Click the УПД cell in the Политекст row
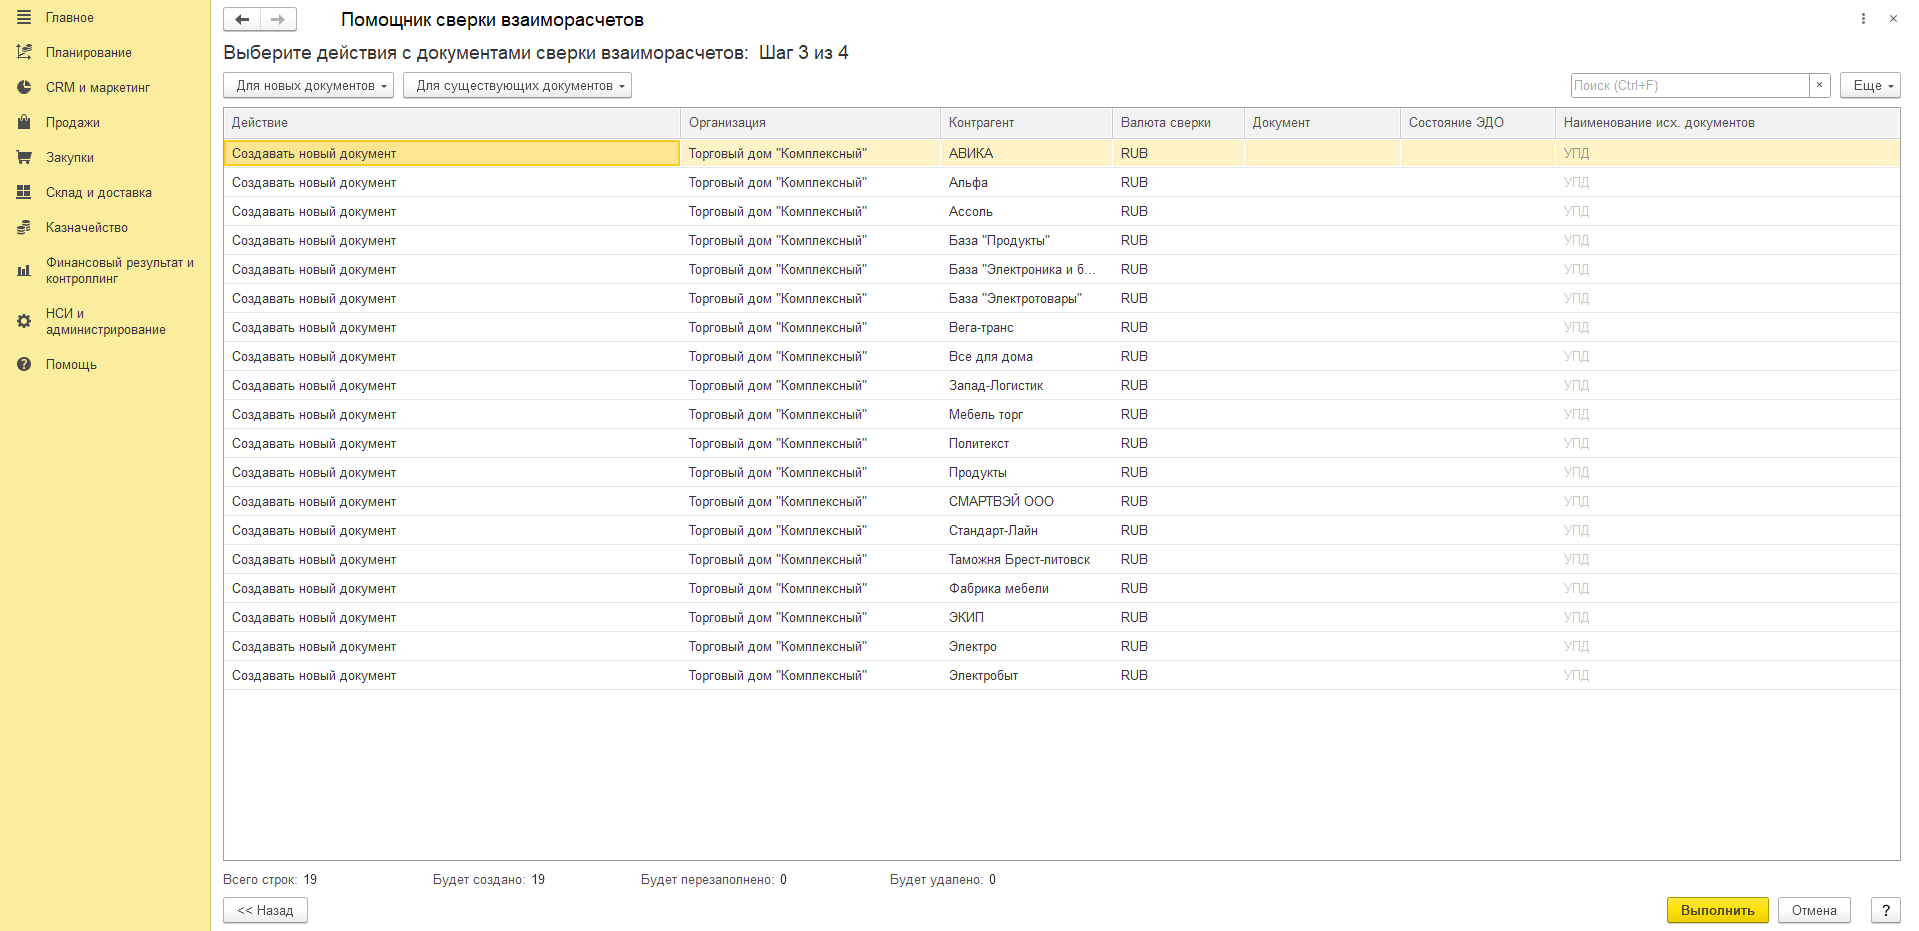Screen dimensions: 1919x931 click(x=1727, y=443)
